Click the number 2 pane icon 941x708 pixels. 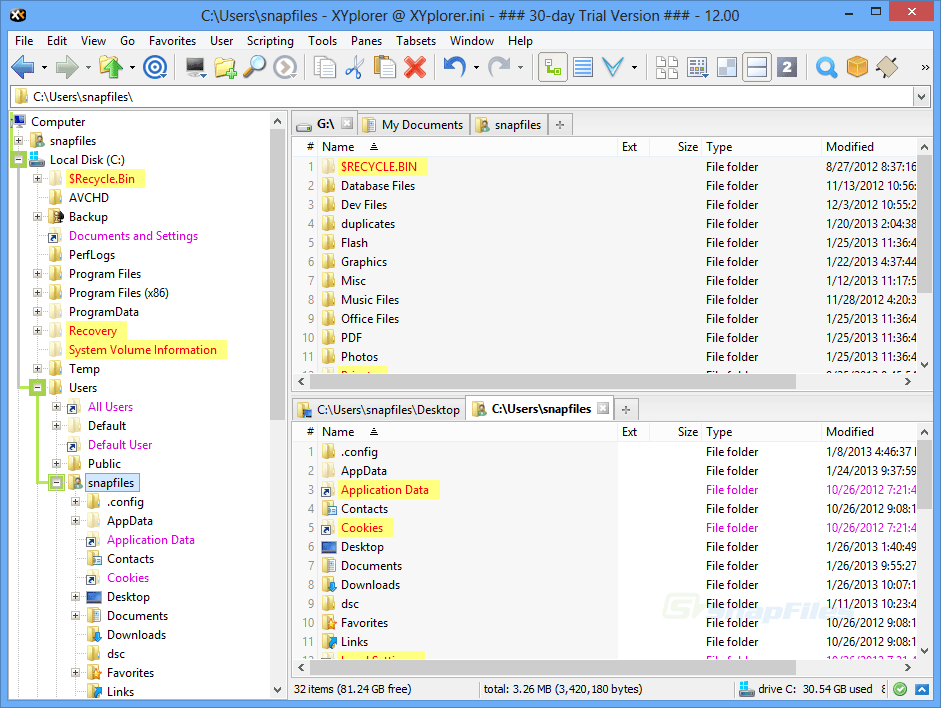[x=787, y=67]
